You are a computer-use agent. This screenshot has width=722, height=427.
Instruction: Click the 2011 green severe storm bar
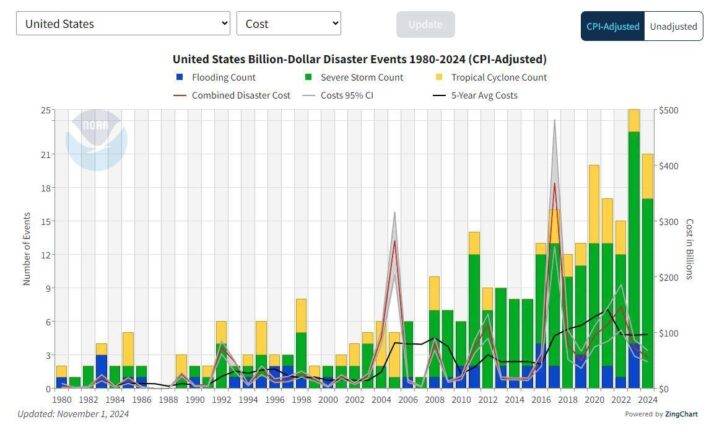coord(474,310)
